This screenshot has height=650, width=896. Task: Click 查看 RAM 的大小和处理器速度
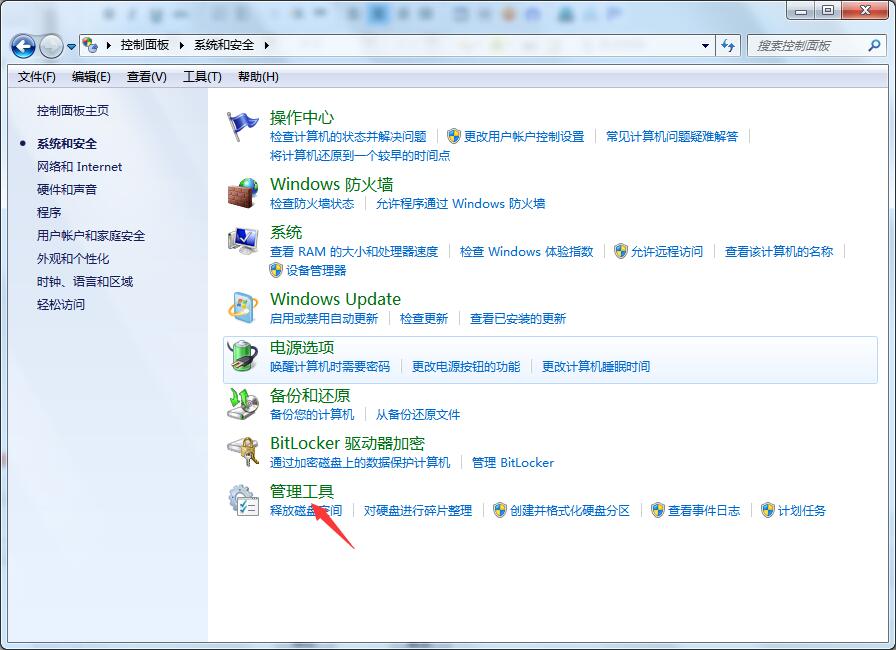click(354, 251)
